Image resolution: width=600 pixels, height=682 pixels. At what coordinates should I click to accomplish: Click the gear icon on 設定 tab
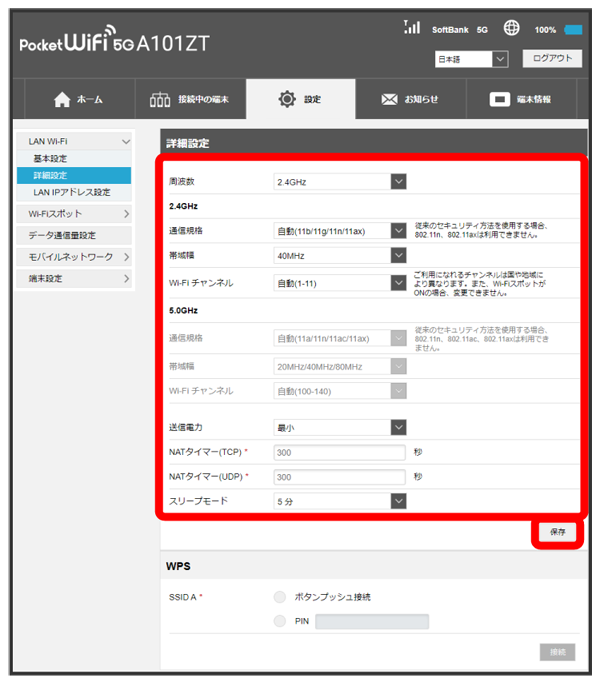point(287,99)
